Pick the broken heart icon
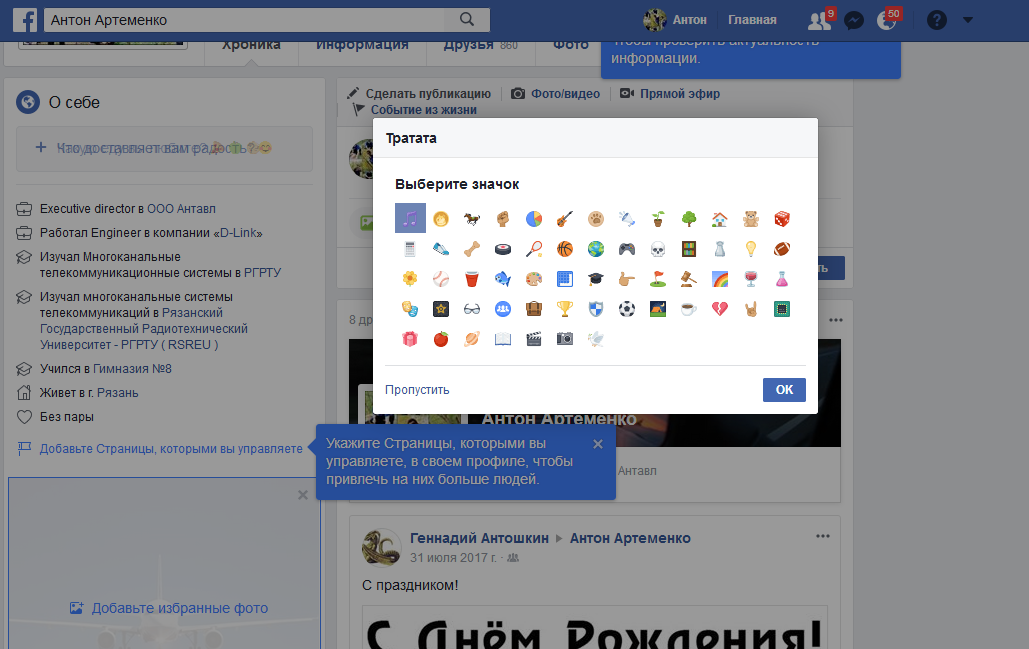This screenshot has height=649, width=1029. [718, 309]
